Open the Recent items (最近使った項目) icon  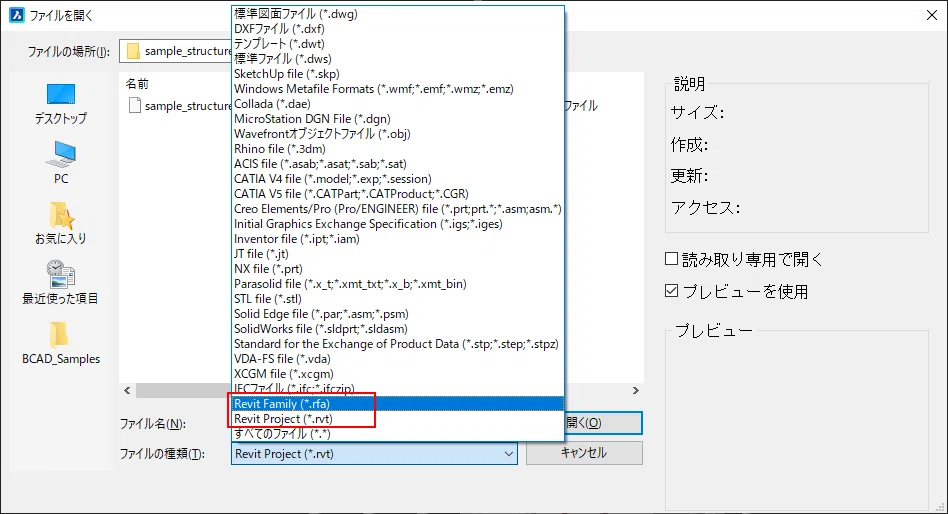pyautogui.click(x=60, y=275)
